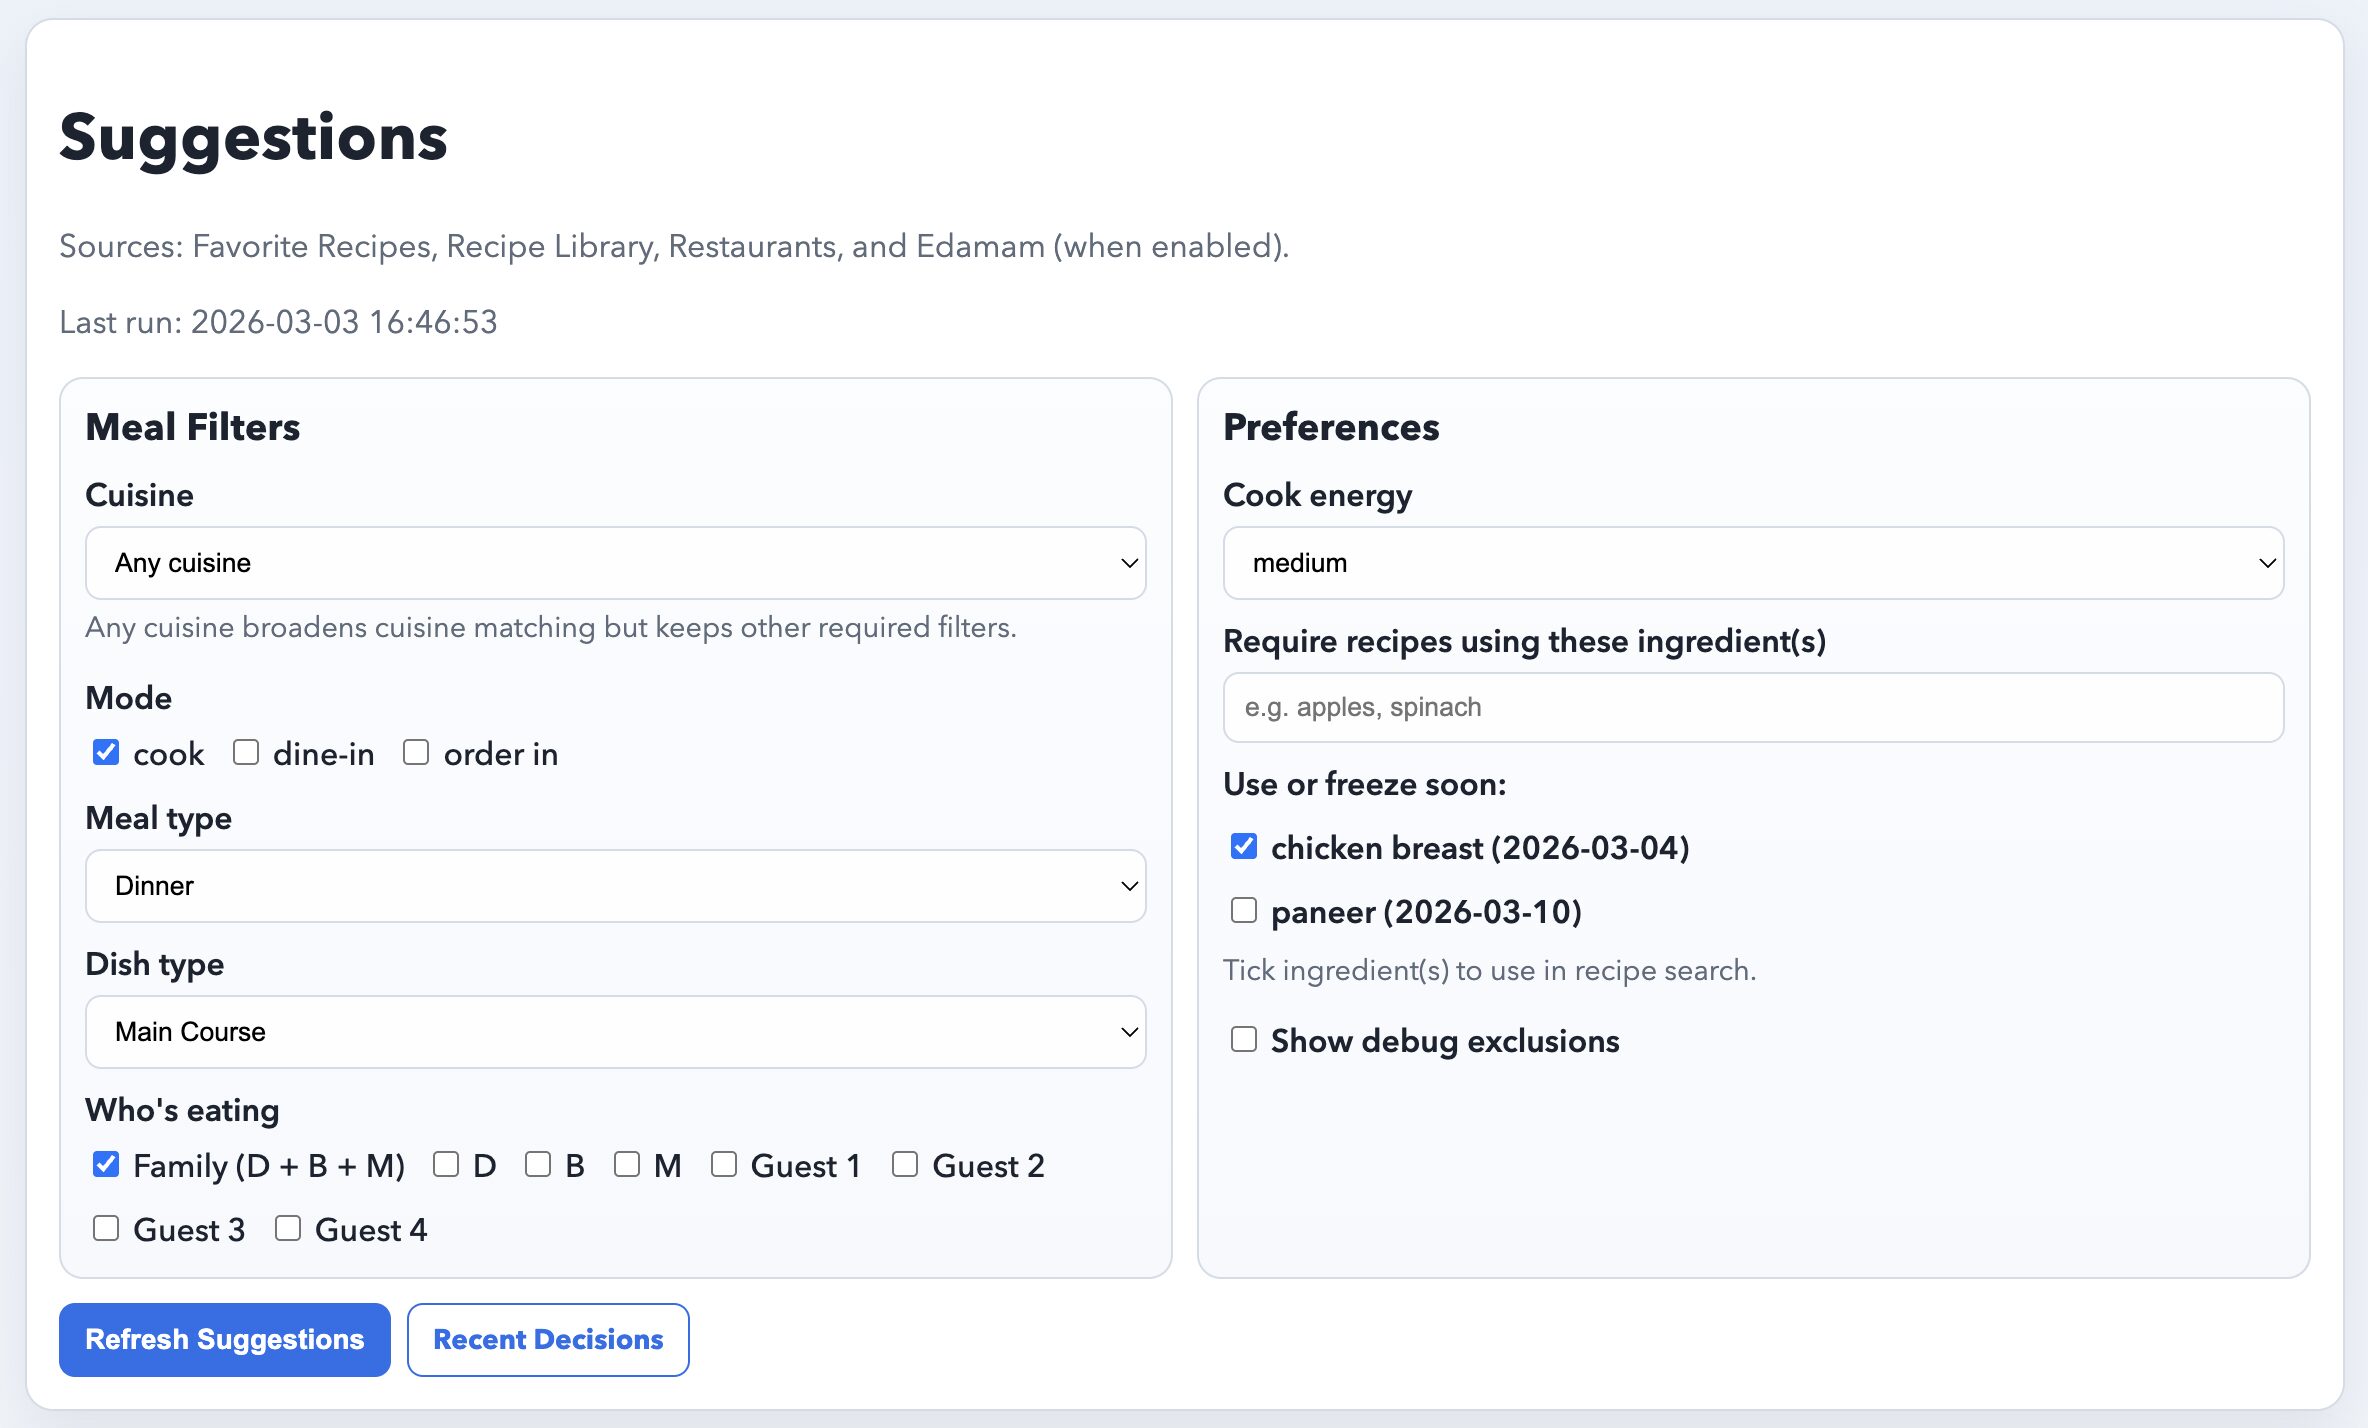Tick the order in checkbox
Viewport: 2368px width, 1428px height.
[416, 753]
